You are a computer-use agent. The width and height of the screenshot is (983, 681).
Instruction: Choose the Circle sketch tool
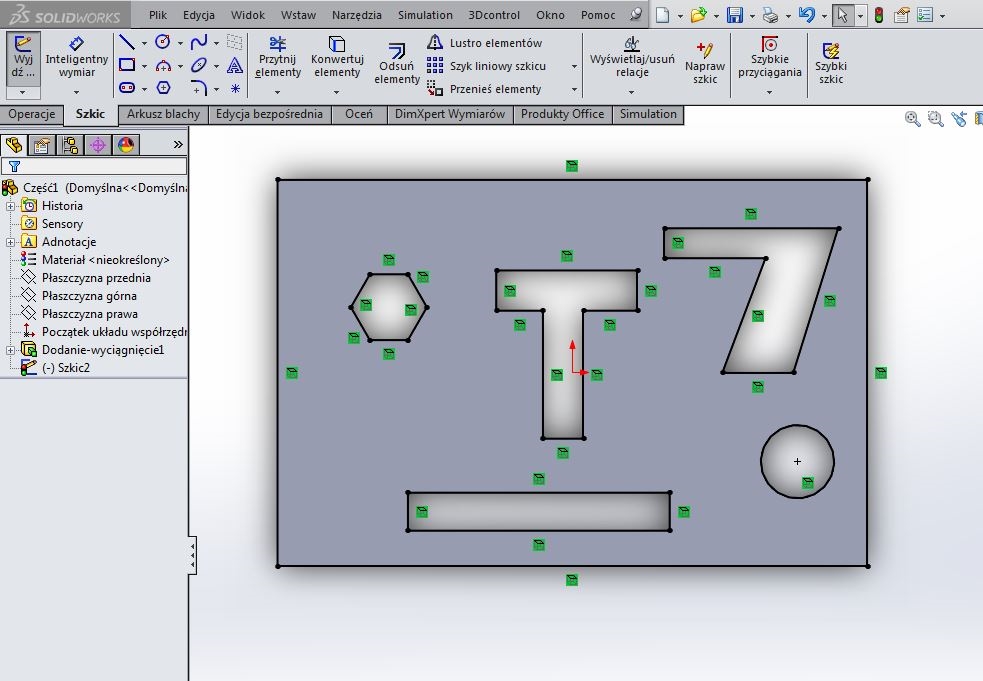click(163, 42)
